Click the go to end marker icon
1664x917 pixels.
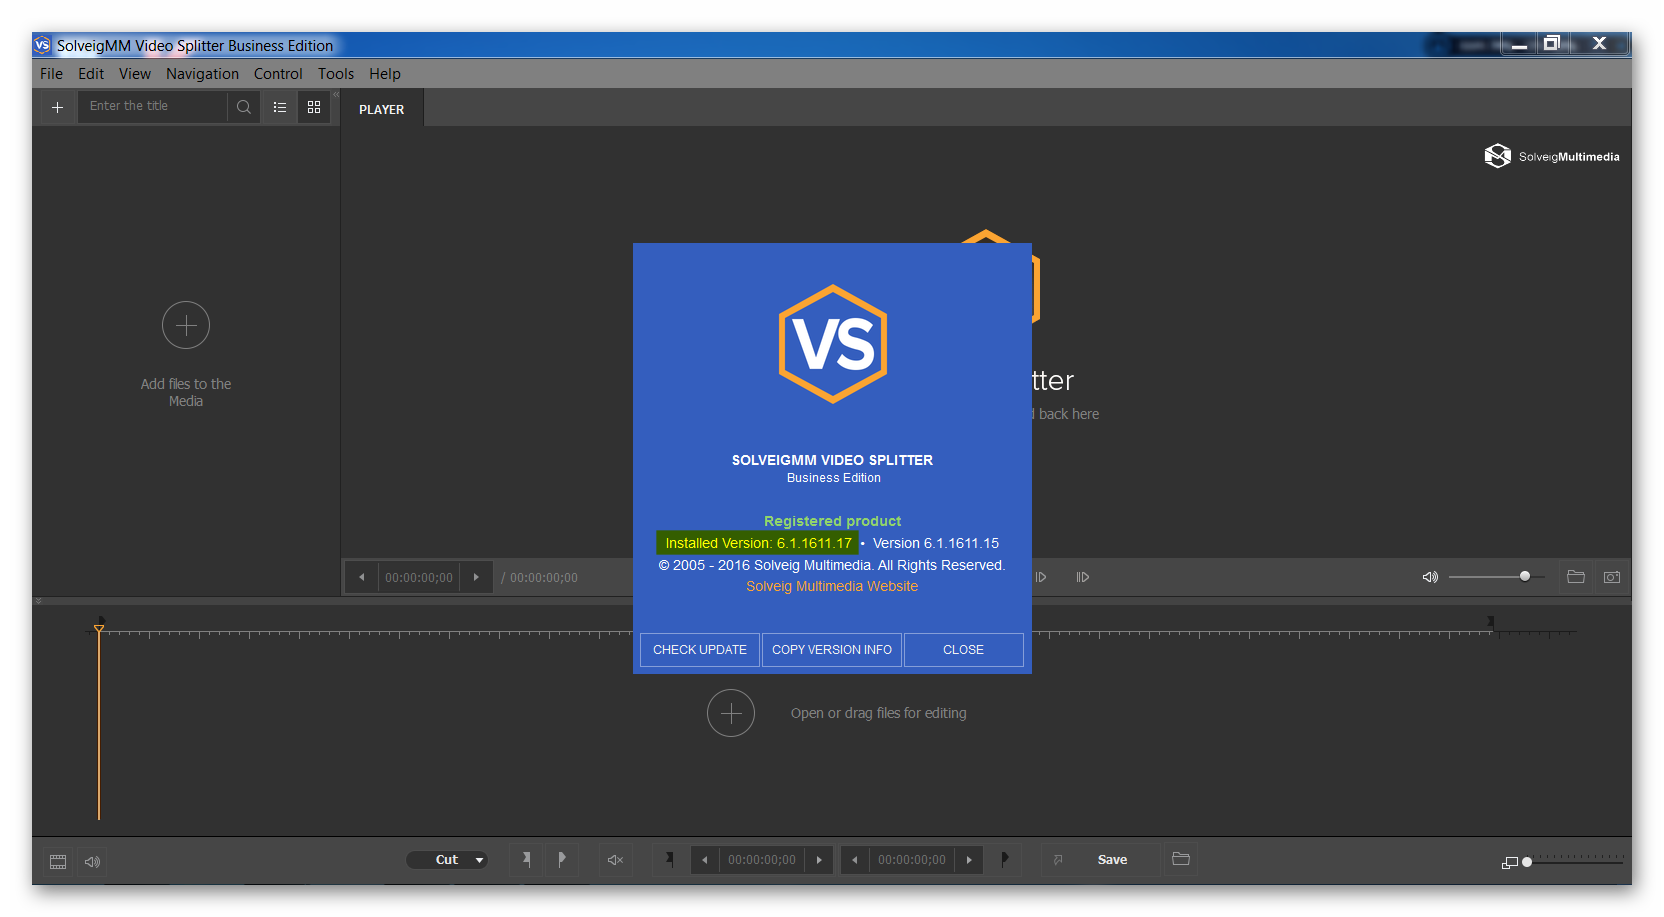coord(1005,859)
